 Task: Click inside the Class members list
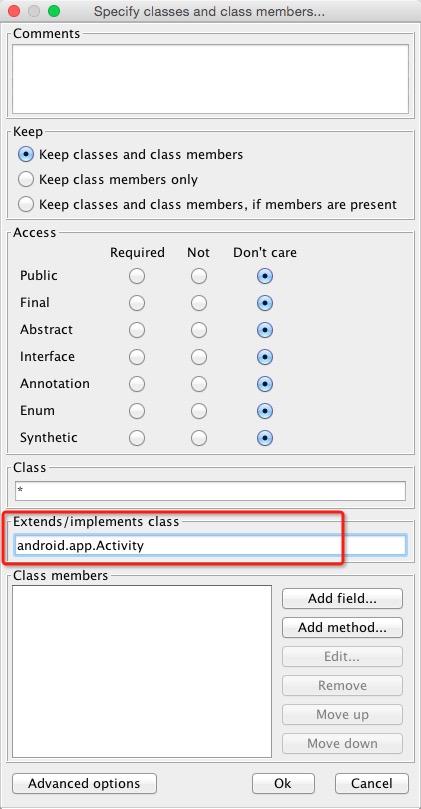point(142,671)
